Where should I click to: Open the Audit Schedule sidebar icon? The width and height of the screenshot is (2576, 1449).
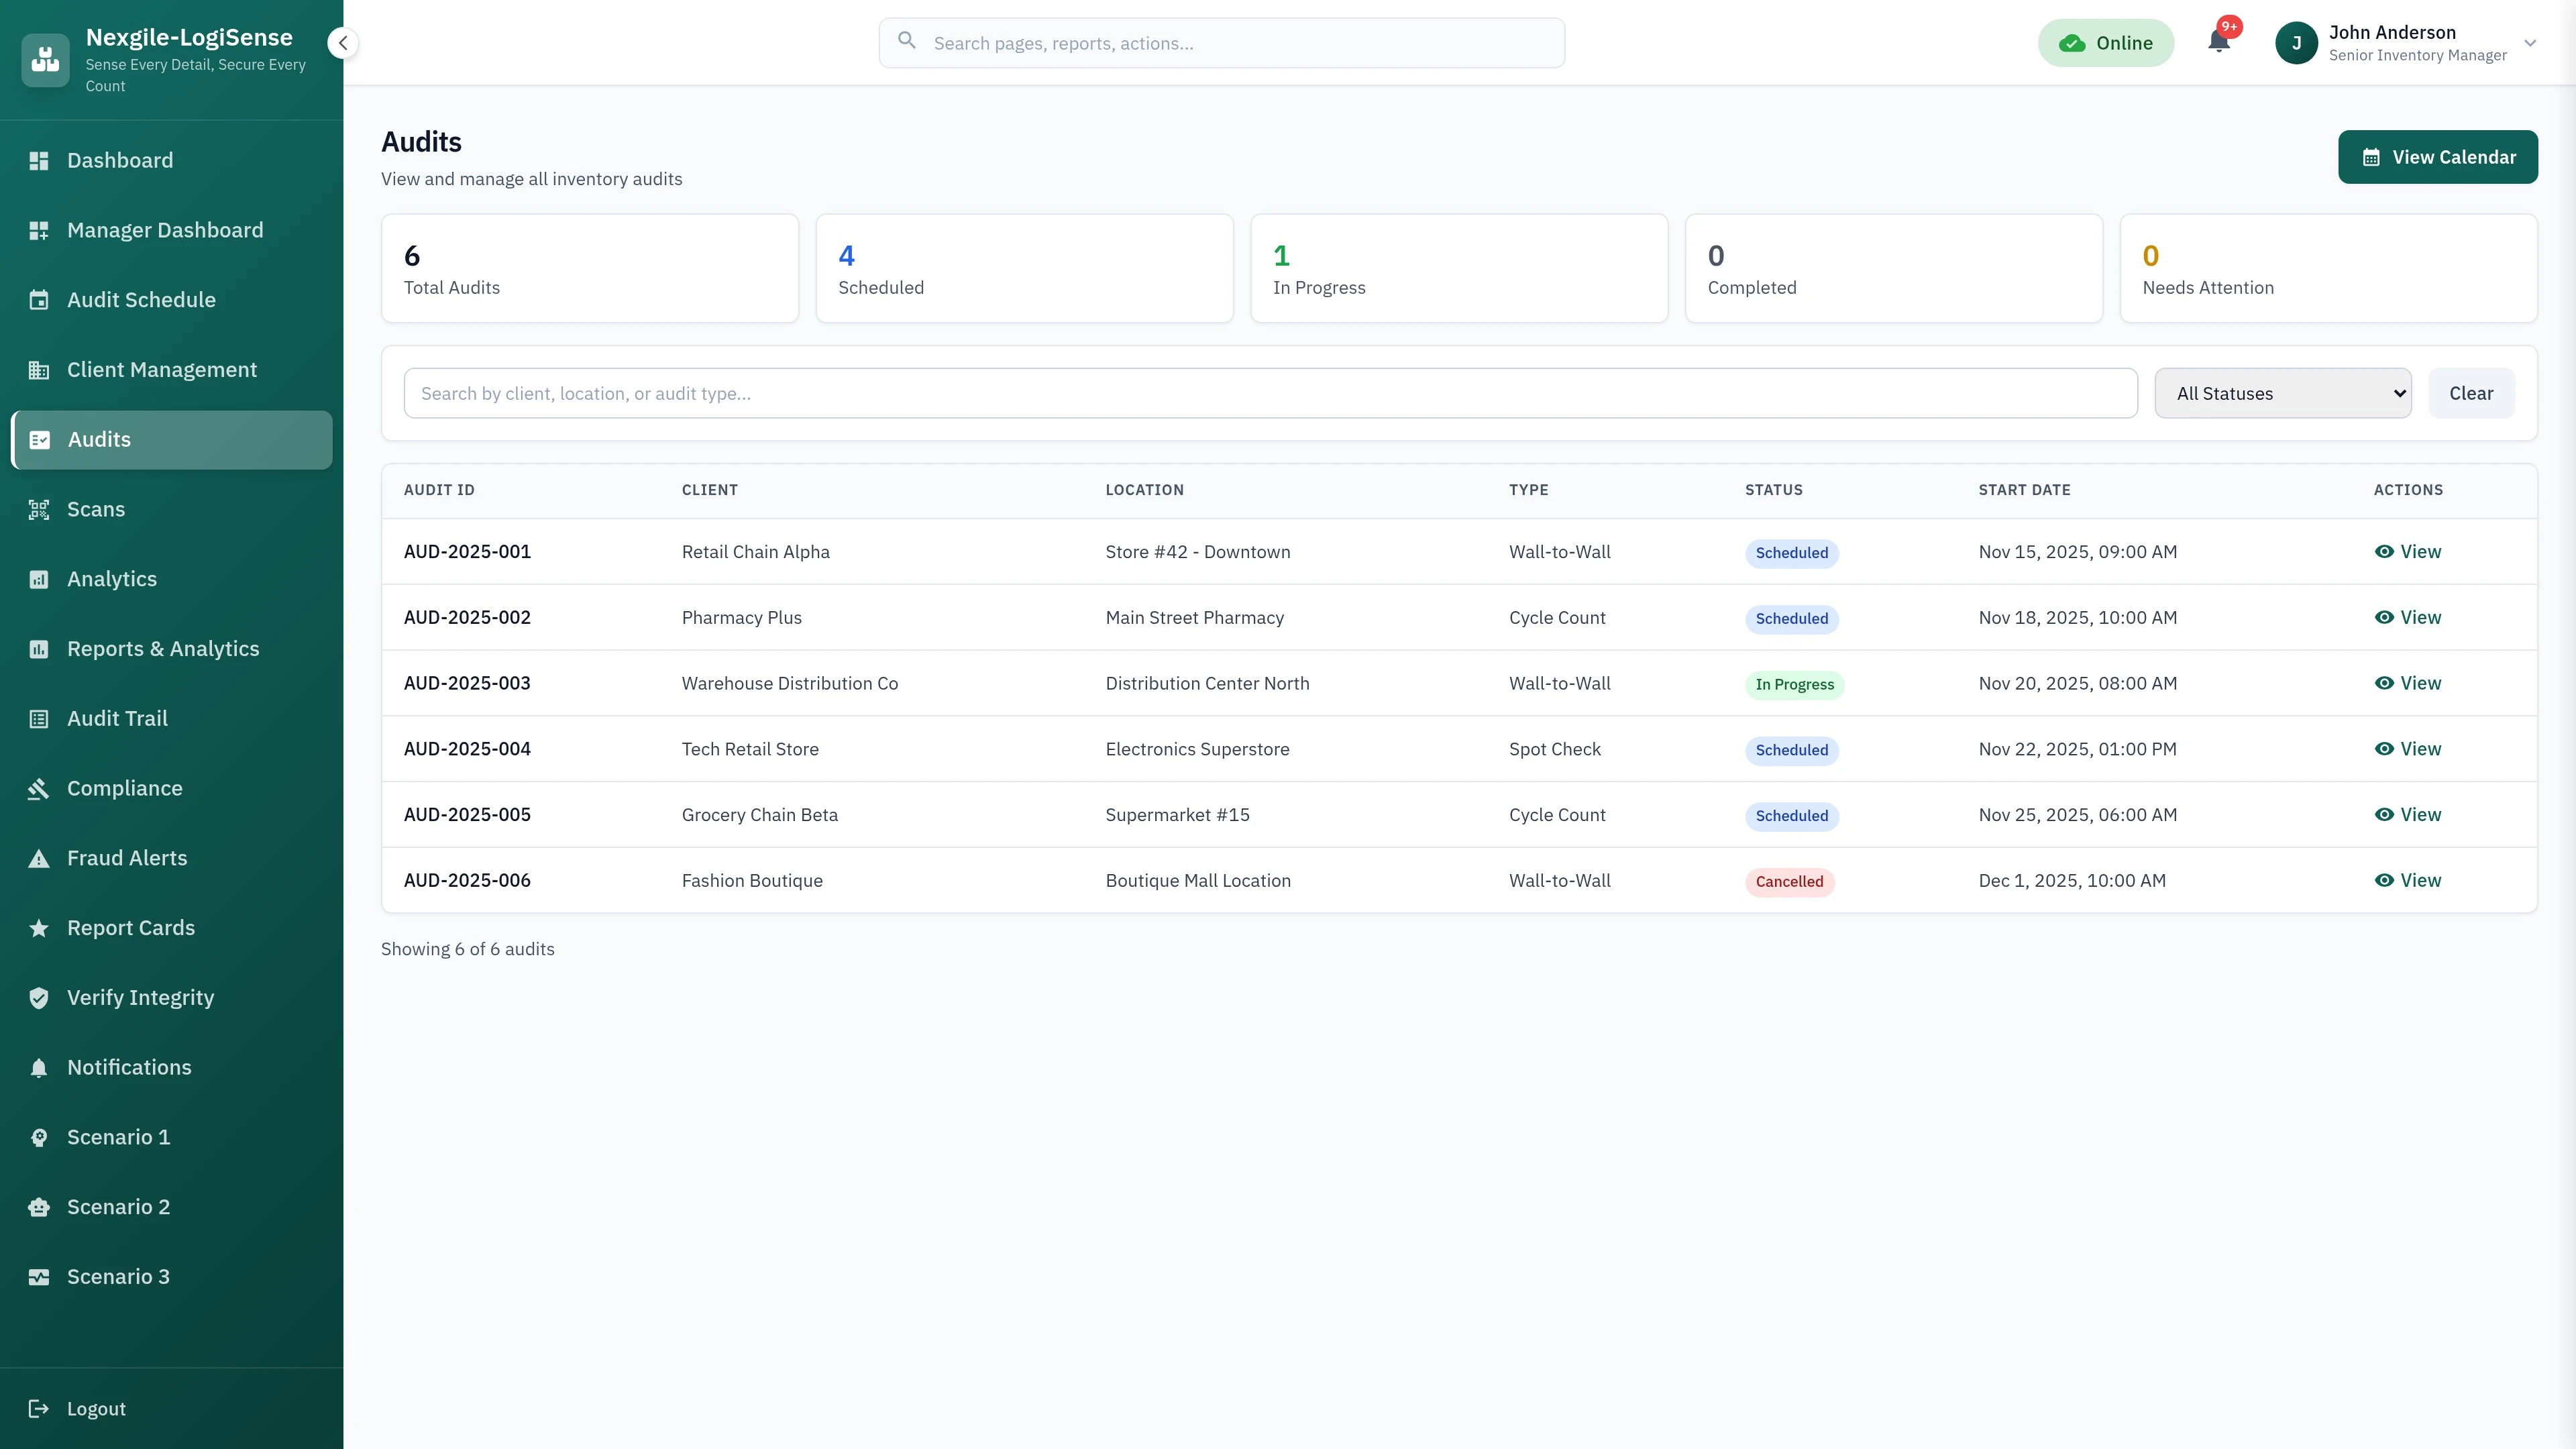point(39,299)
